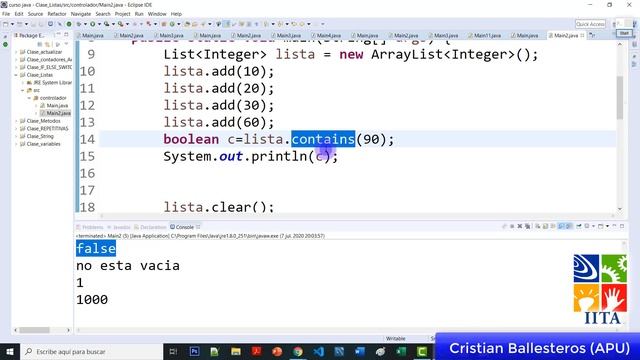Open the Refactor menu
The height and width of the screenshot is (360, 640).
click(x=57, y=14)
